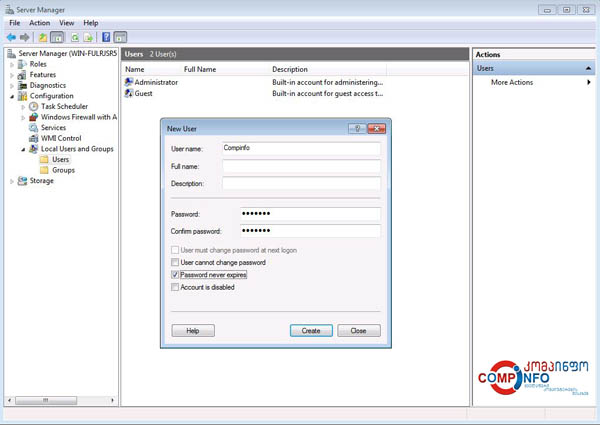This screenshot has height=425, width=600.
Task: Toggle the Show/Hide Console Tree icon
Action: (57, 37)
